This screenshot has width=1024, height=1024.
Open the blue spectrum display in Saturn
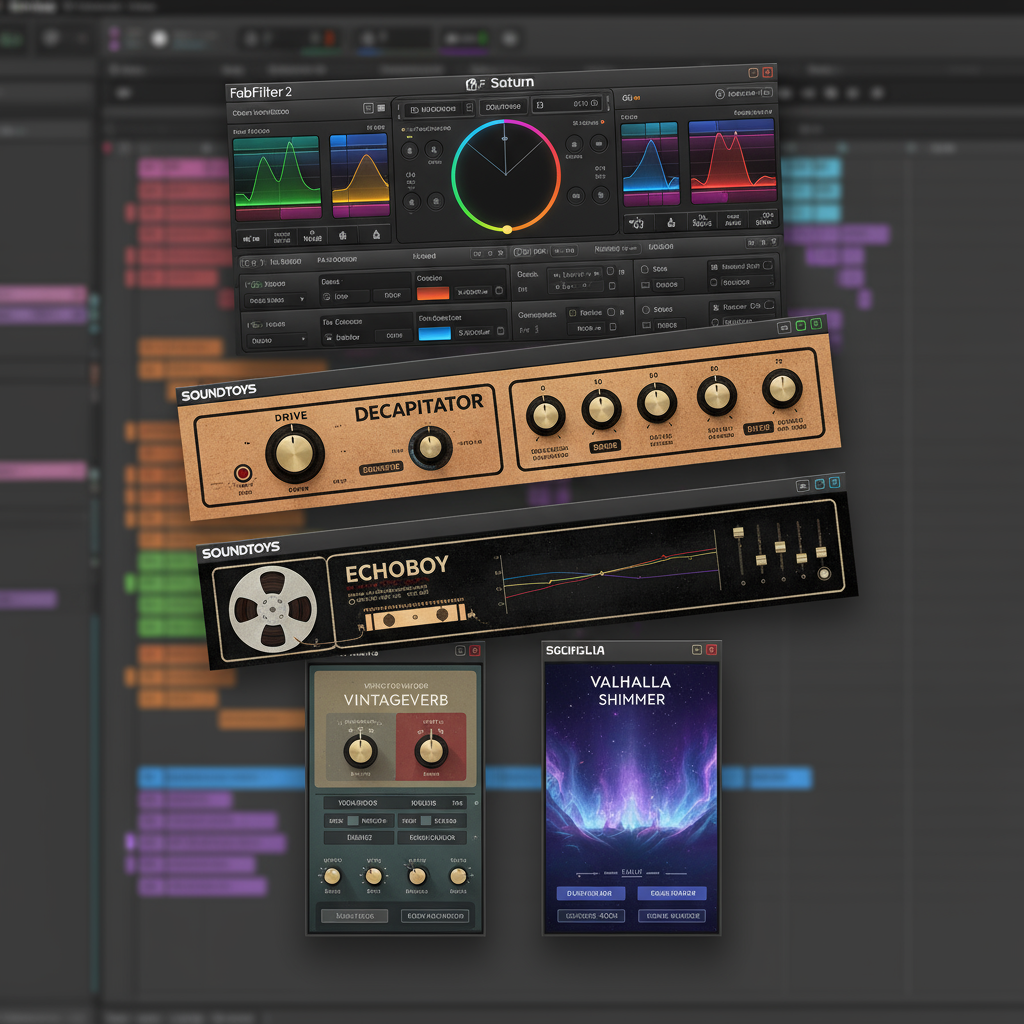650,164
